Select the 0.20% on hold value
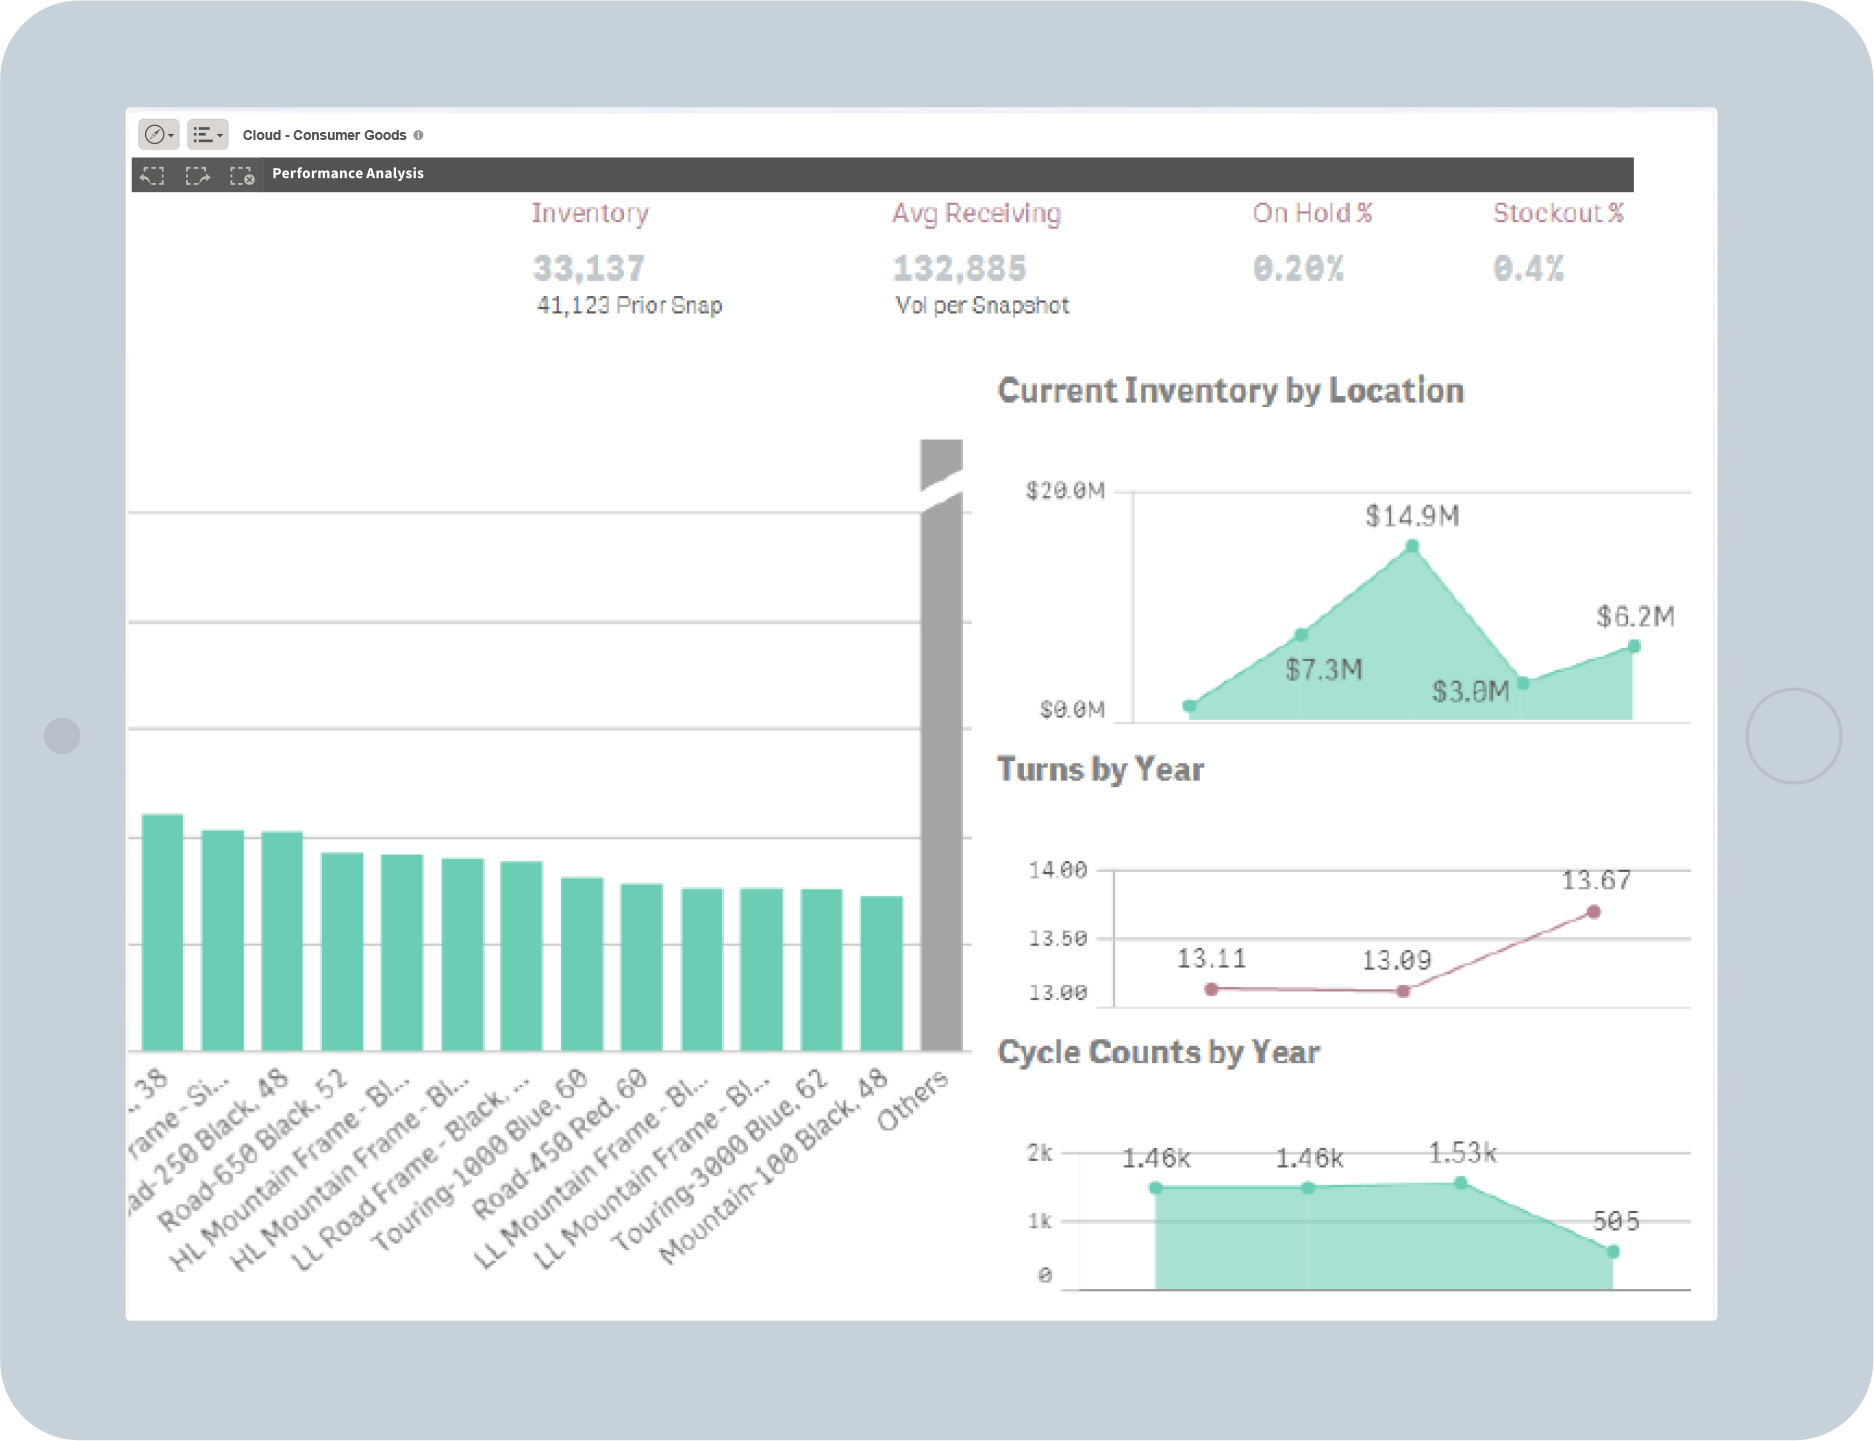Image resolution: width=1874 pixels, height=1441 pixels. 1298,267
